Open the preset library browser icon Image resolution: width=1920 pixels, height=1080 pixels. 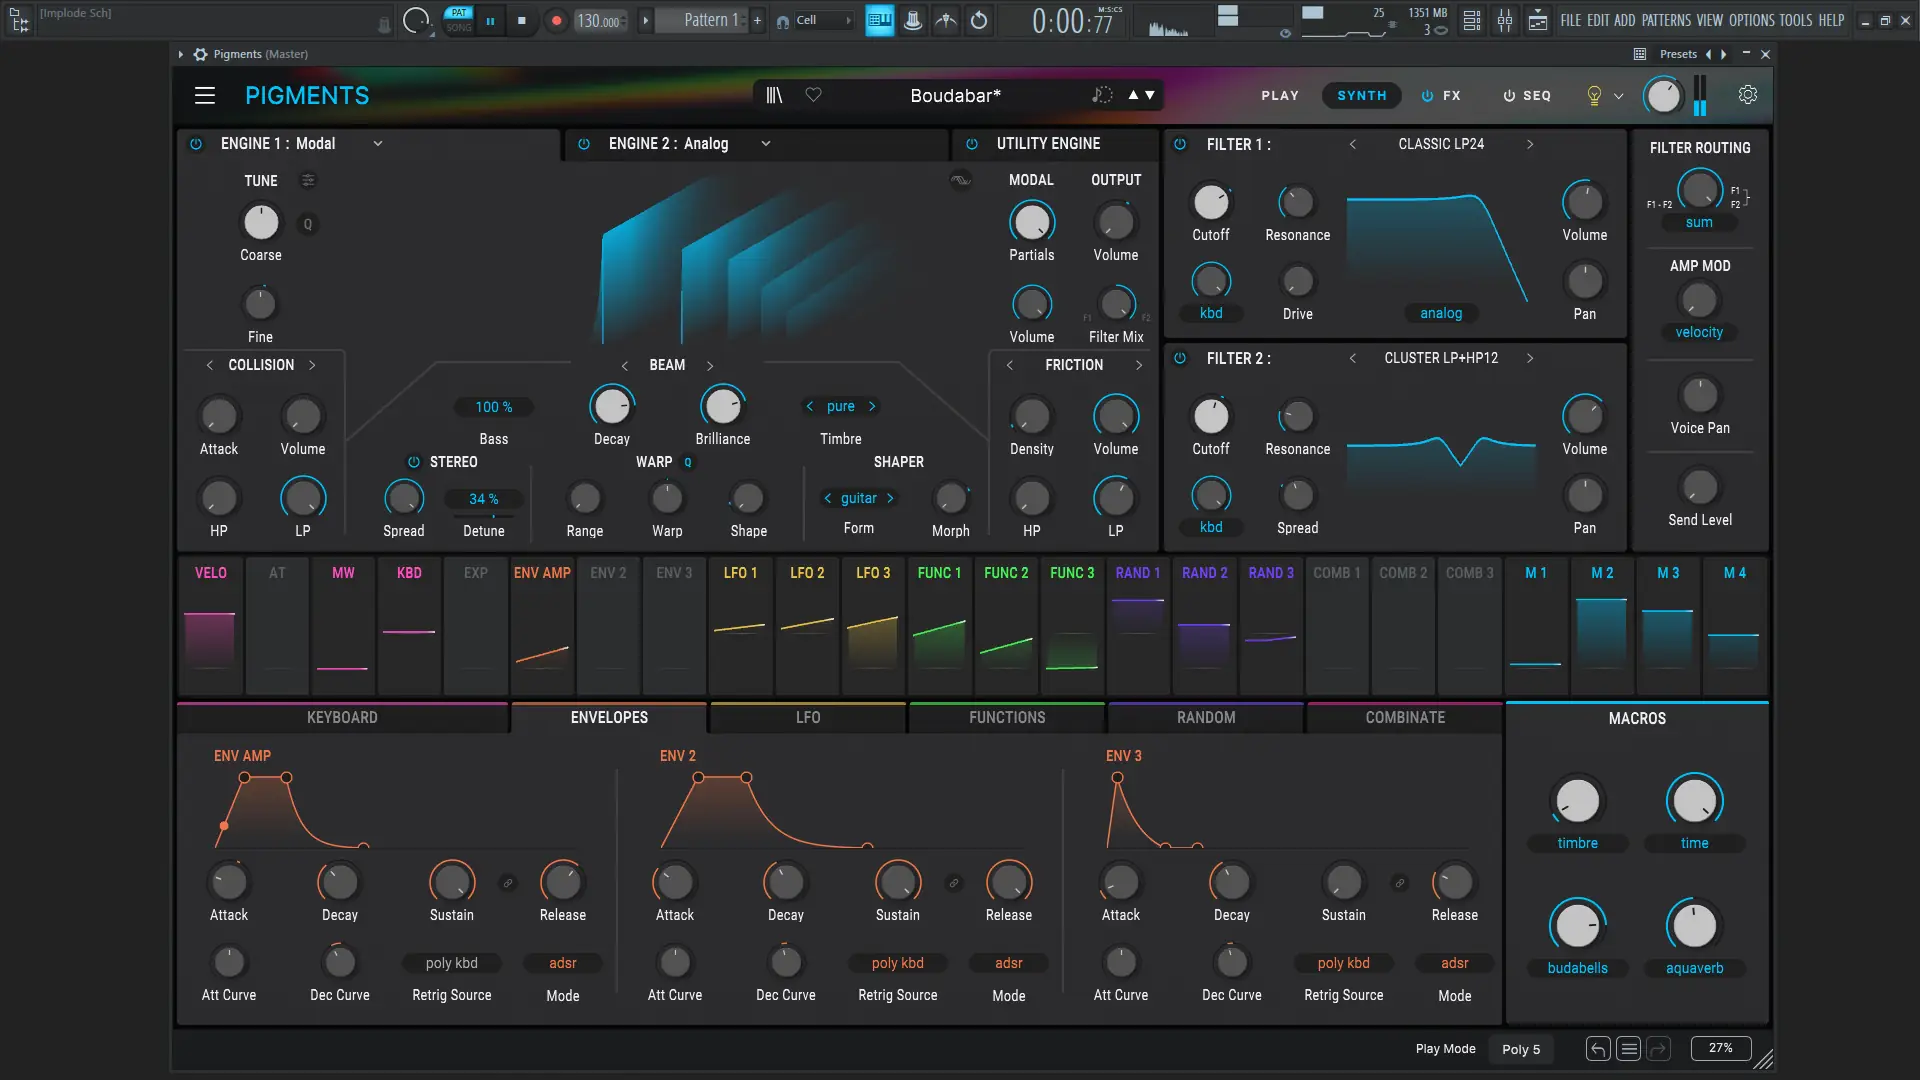click(x=773, y=95)
